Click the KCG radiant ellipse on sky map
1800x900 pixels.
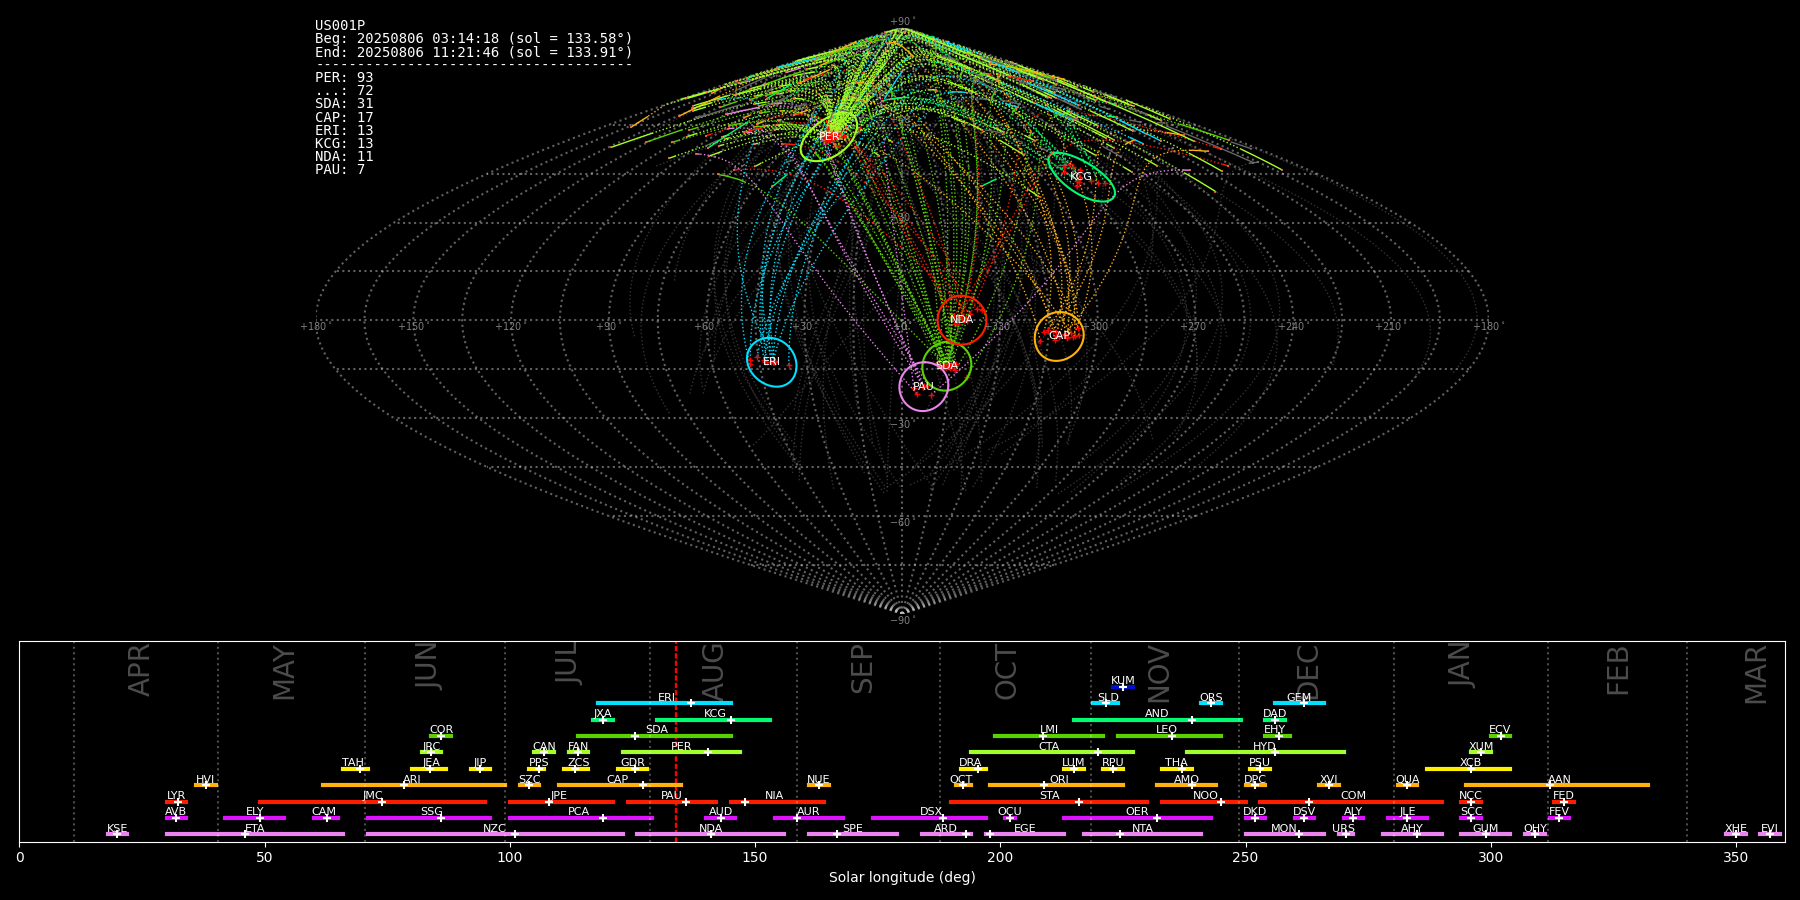pos(1081,177)
